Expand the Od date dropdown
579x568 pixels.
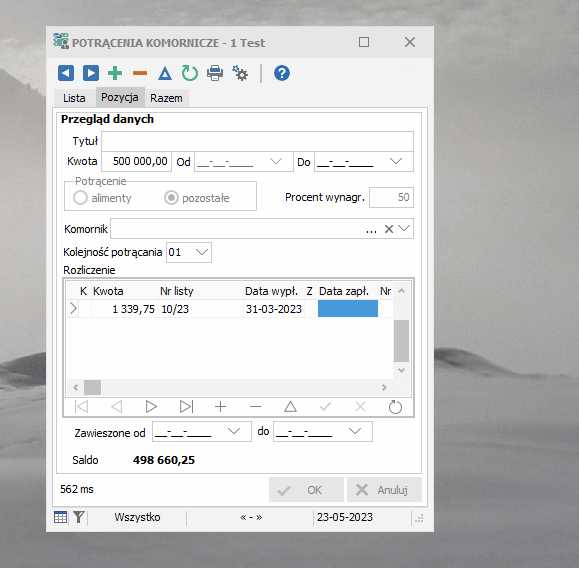click(x=276, y=161)
